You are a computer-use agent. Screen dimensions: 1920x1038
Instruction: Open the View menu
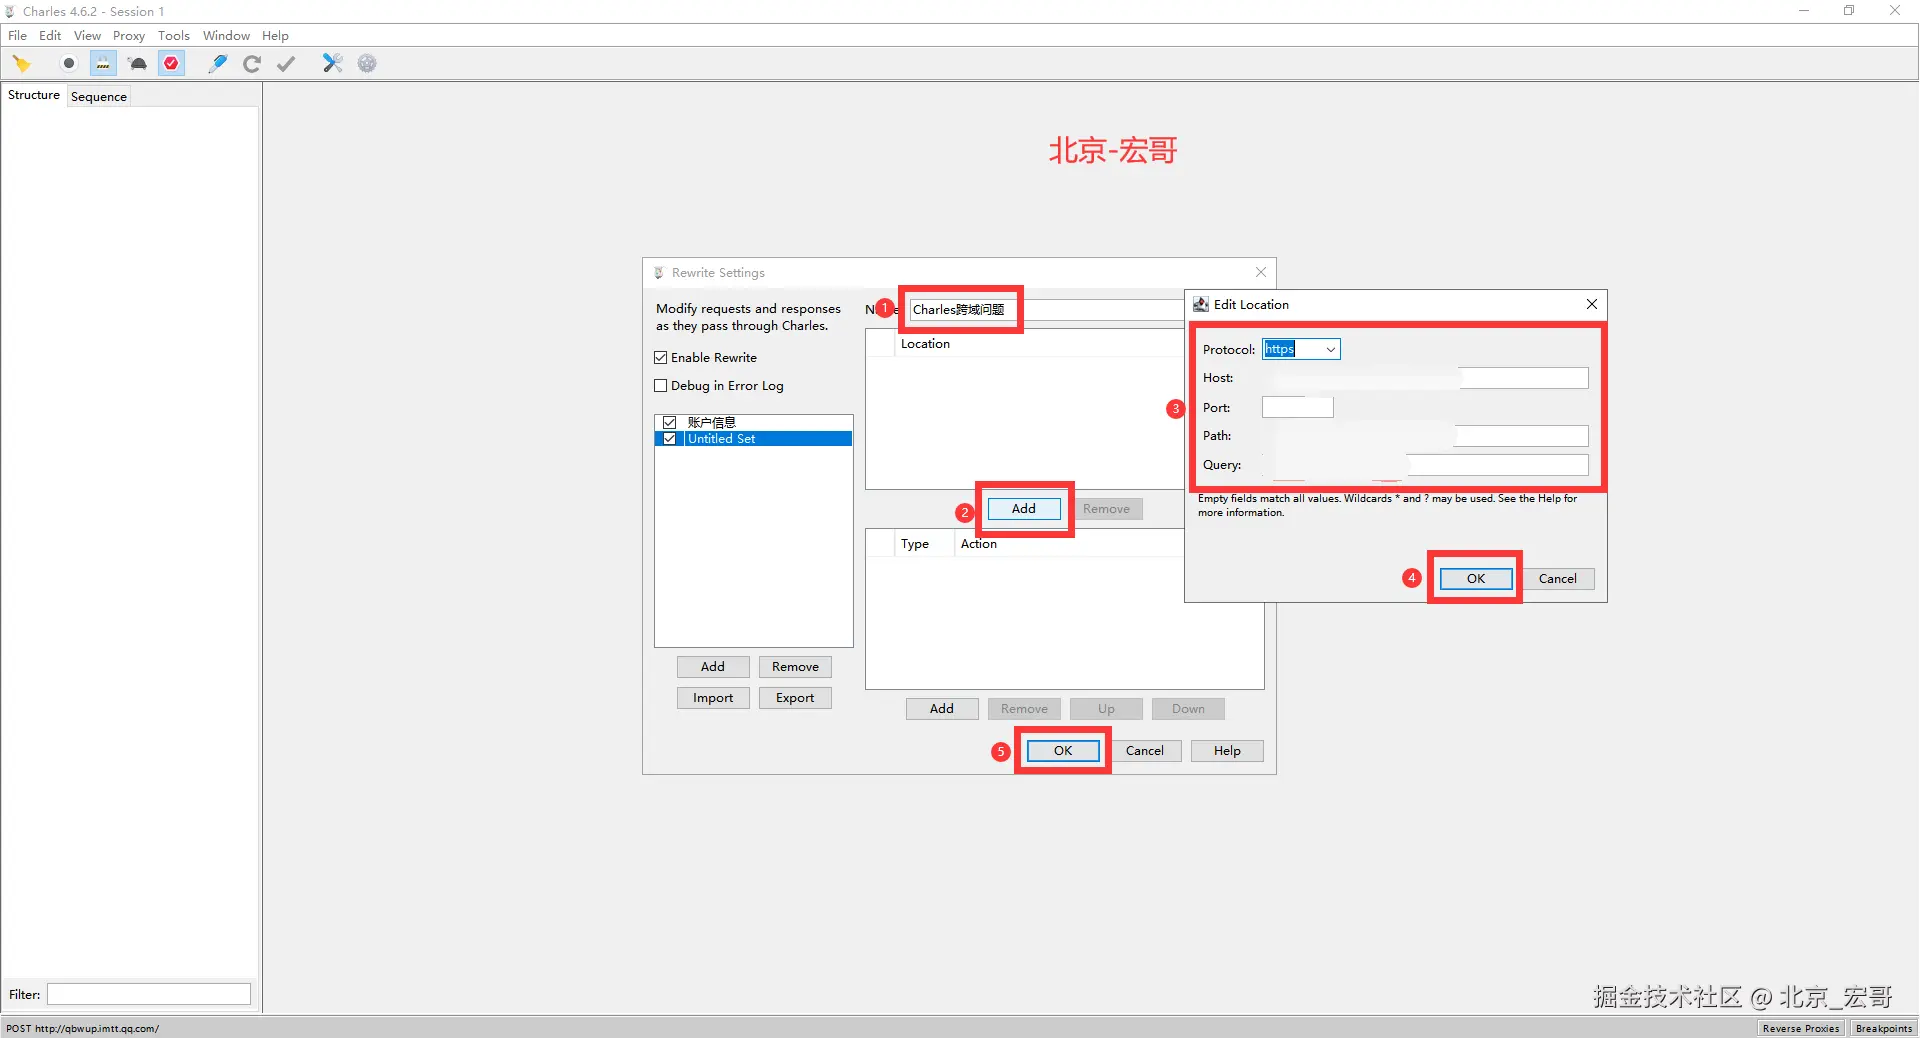[88, 36]
